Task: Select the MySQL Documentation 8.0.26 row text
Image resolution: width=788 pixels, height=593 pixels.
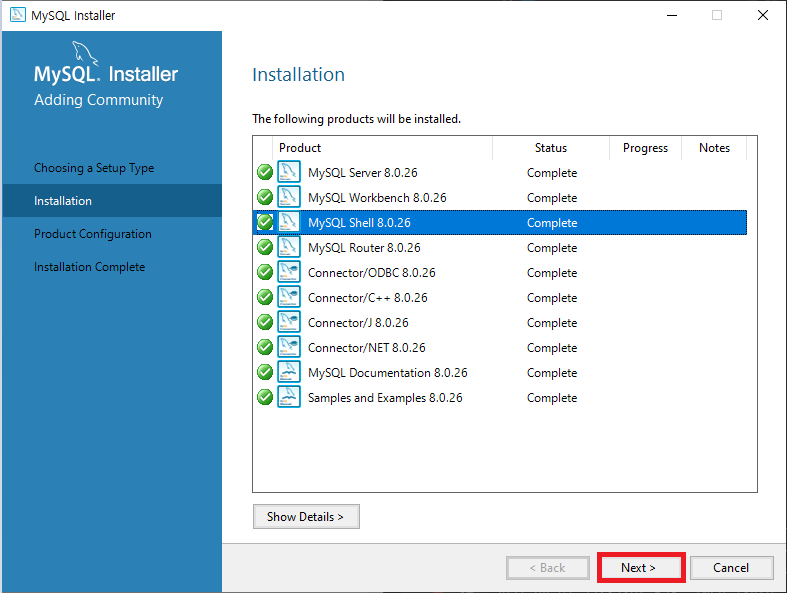Action: (388, 373)
